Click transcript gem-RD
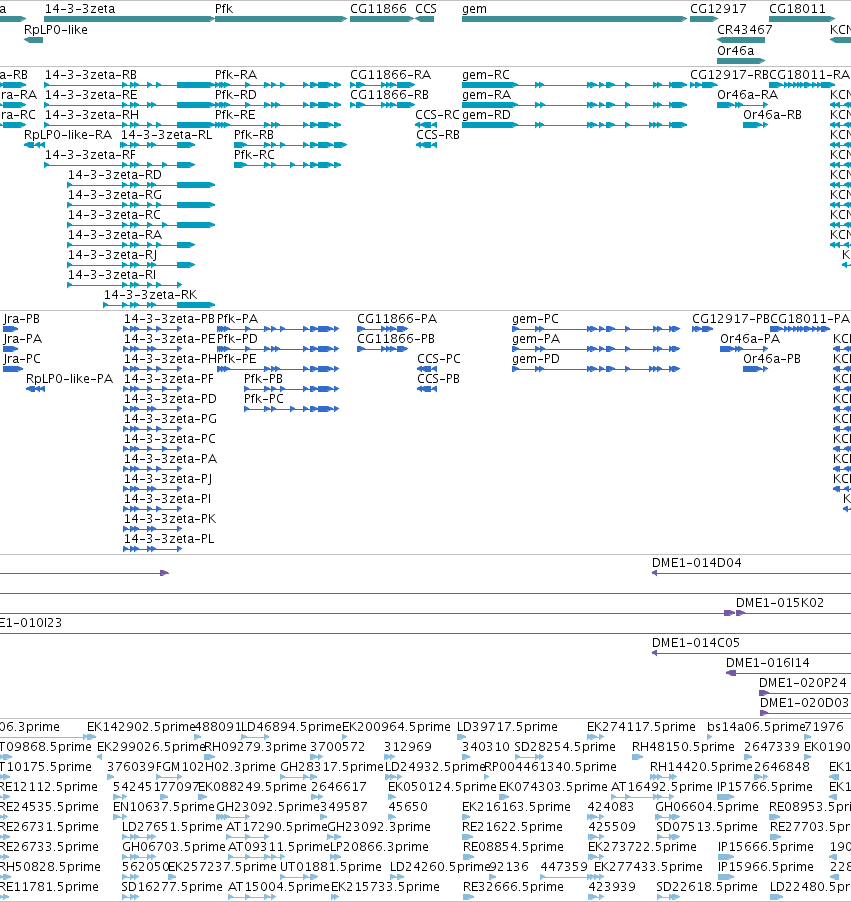 click(486, 115)
